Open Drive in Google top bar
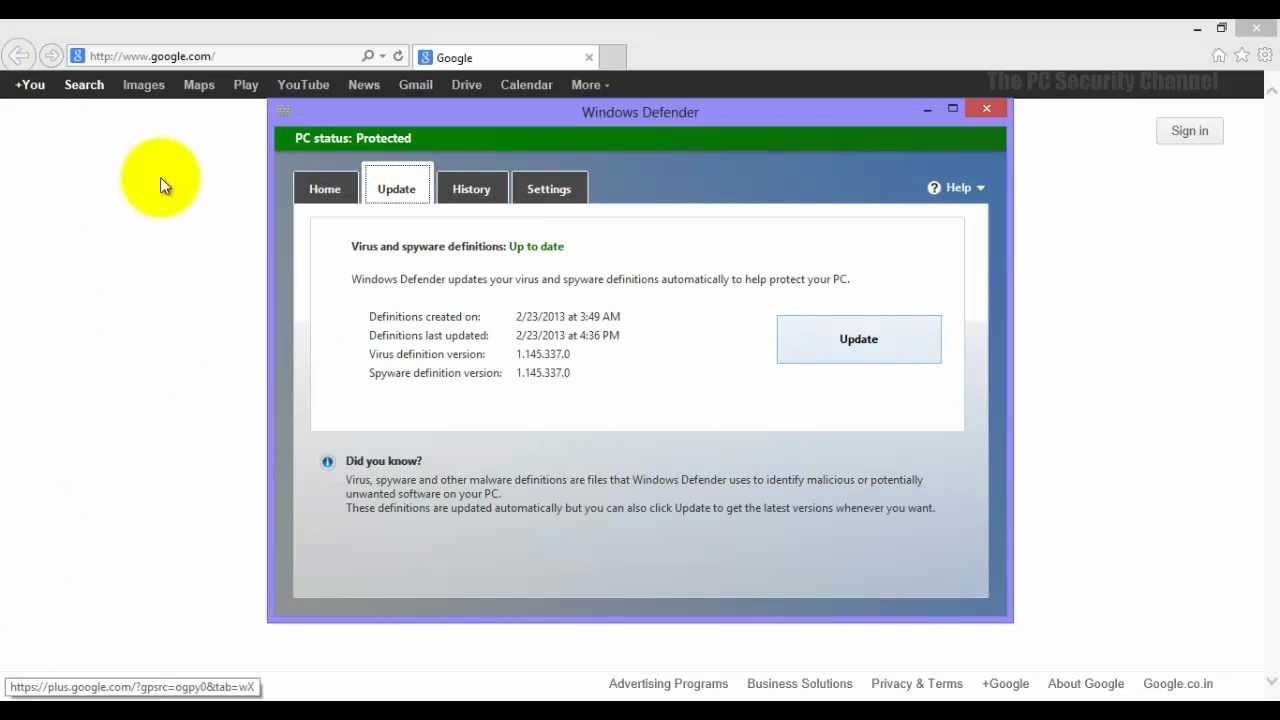 467,85
